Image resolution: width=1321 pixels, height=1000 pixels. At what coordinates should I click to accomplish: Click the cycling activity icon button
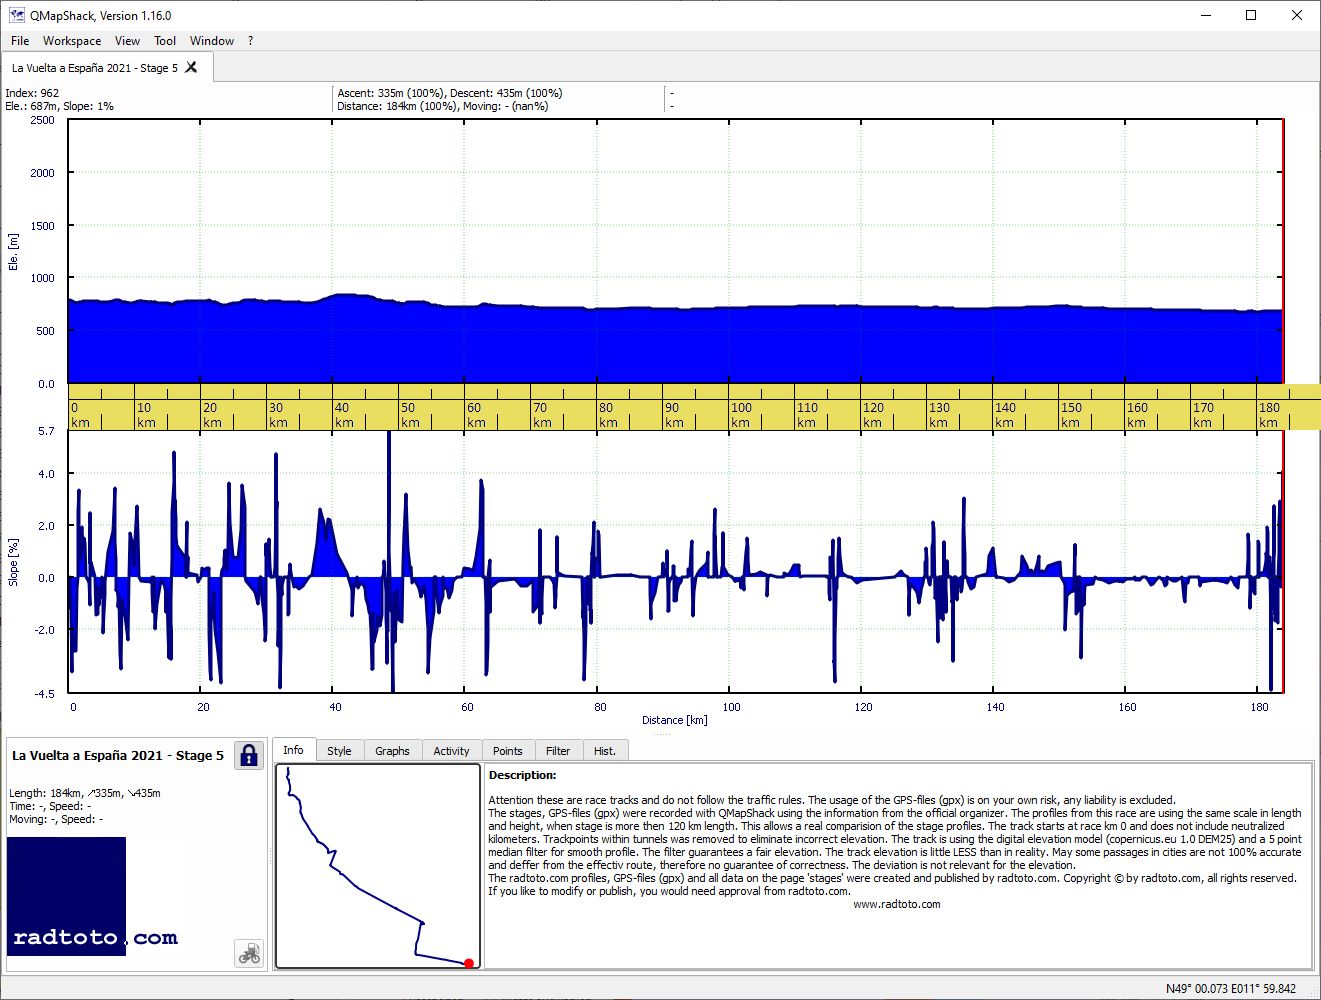click(249, 953)
